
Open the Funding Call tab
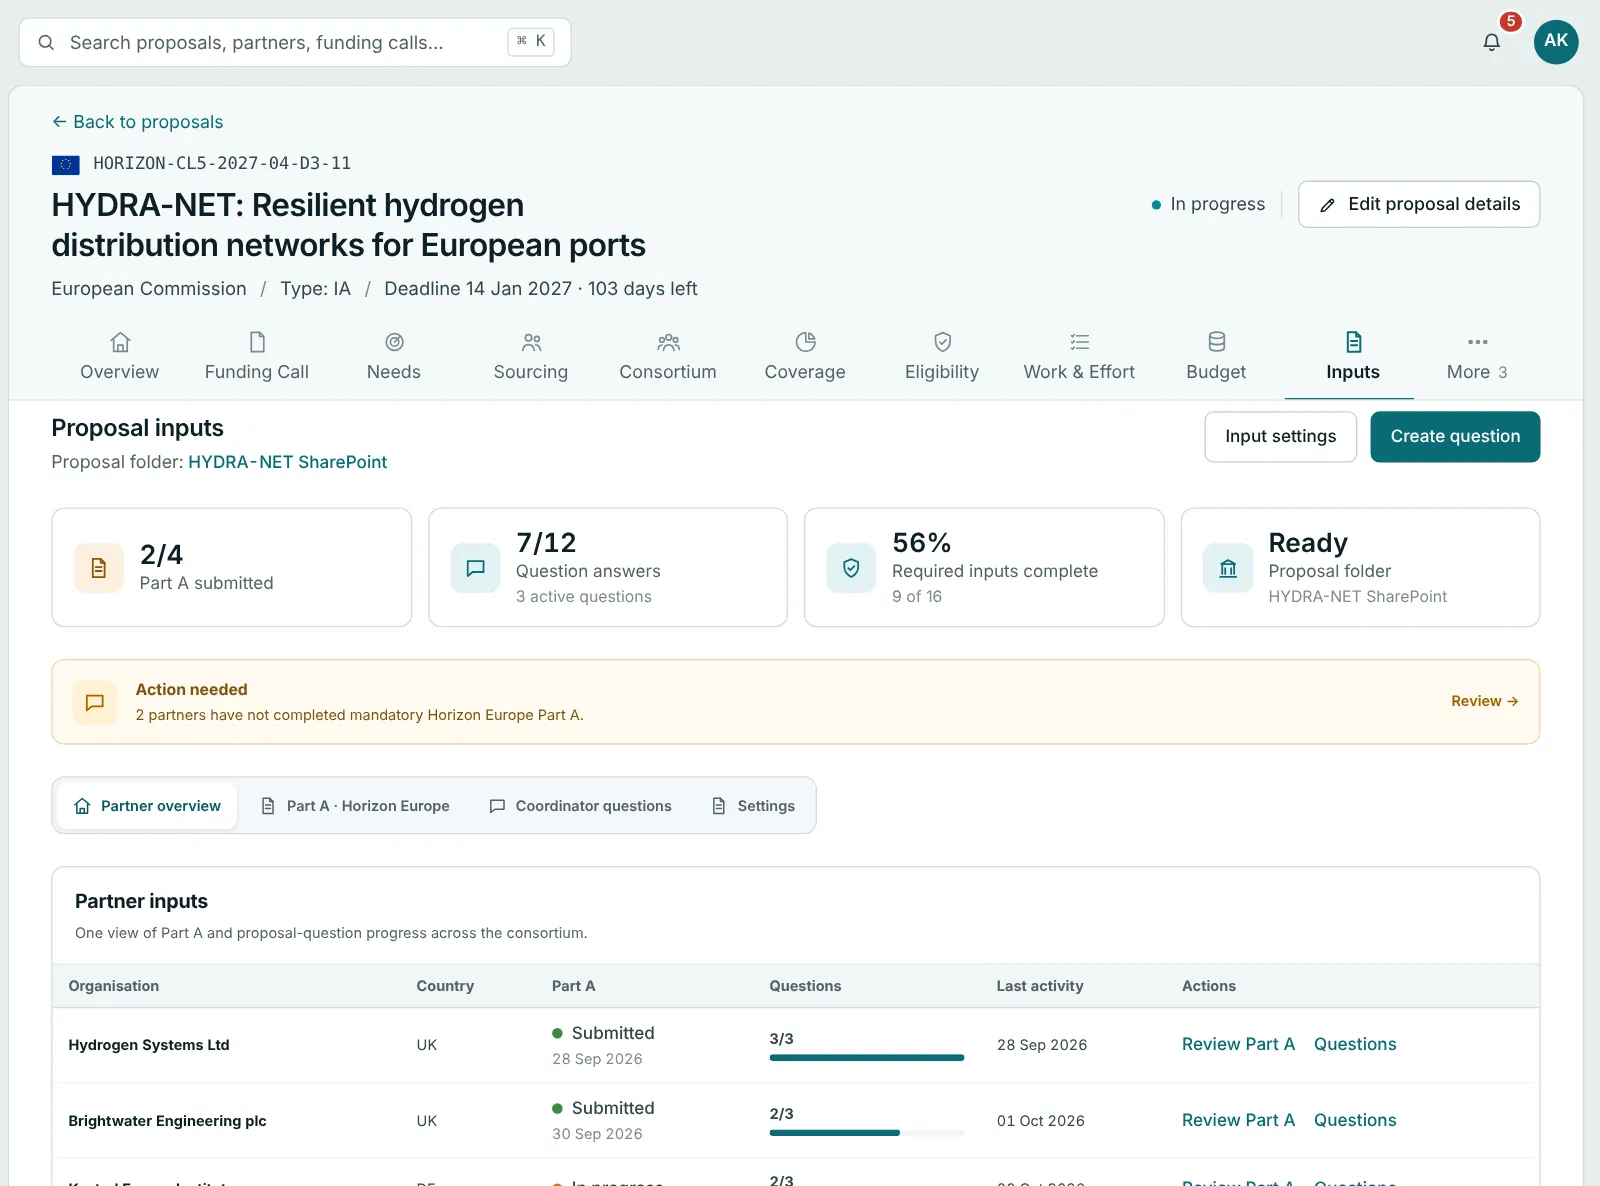tap(257, 357)
